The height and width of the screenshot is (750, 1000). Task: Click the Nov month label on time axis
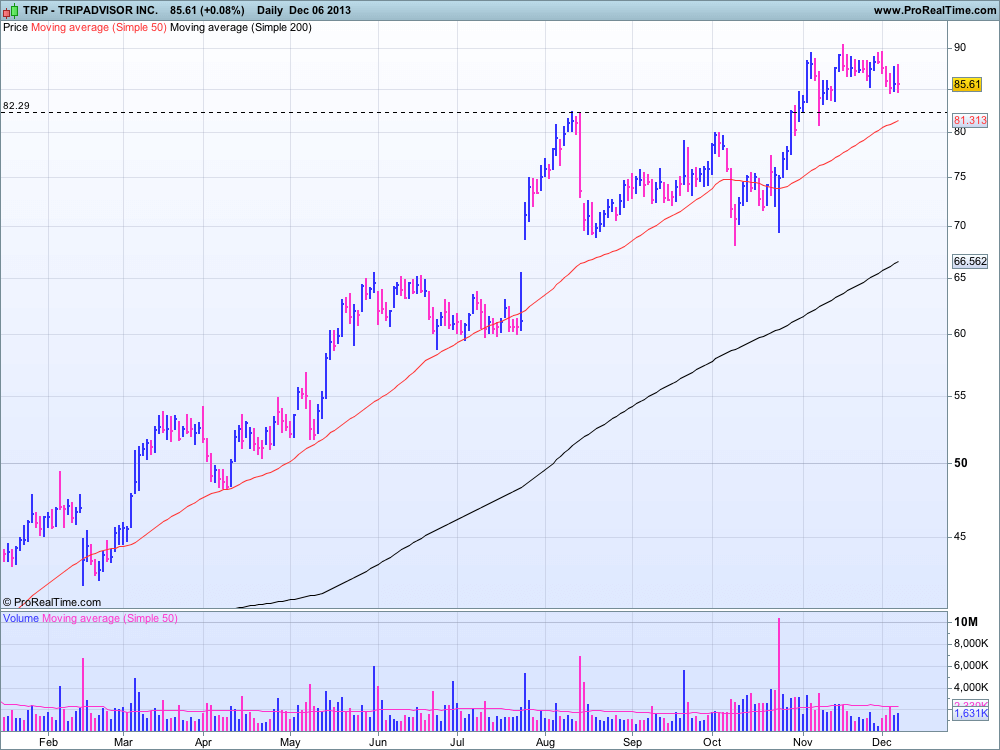[803, 742]
